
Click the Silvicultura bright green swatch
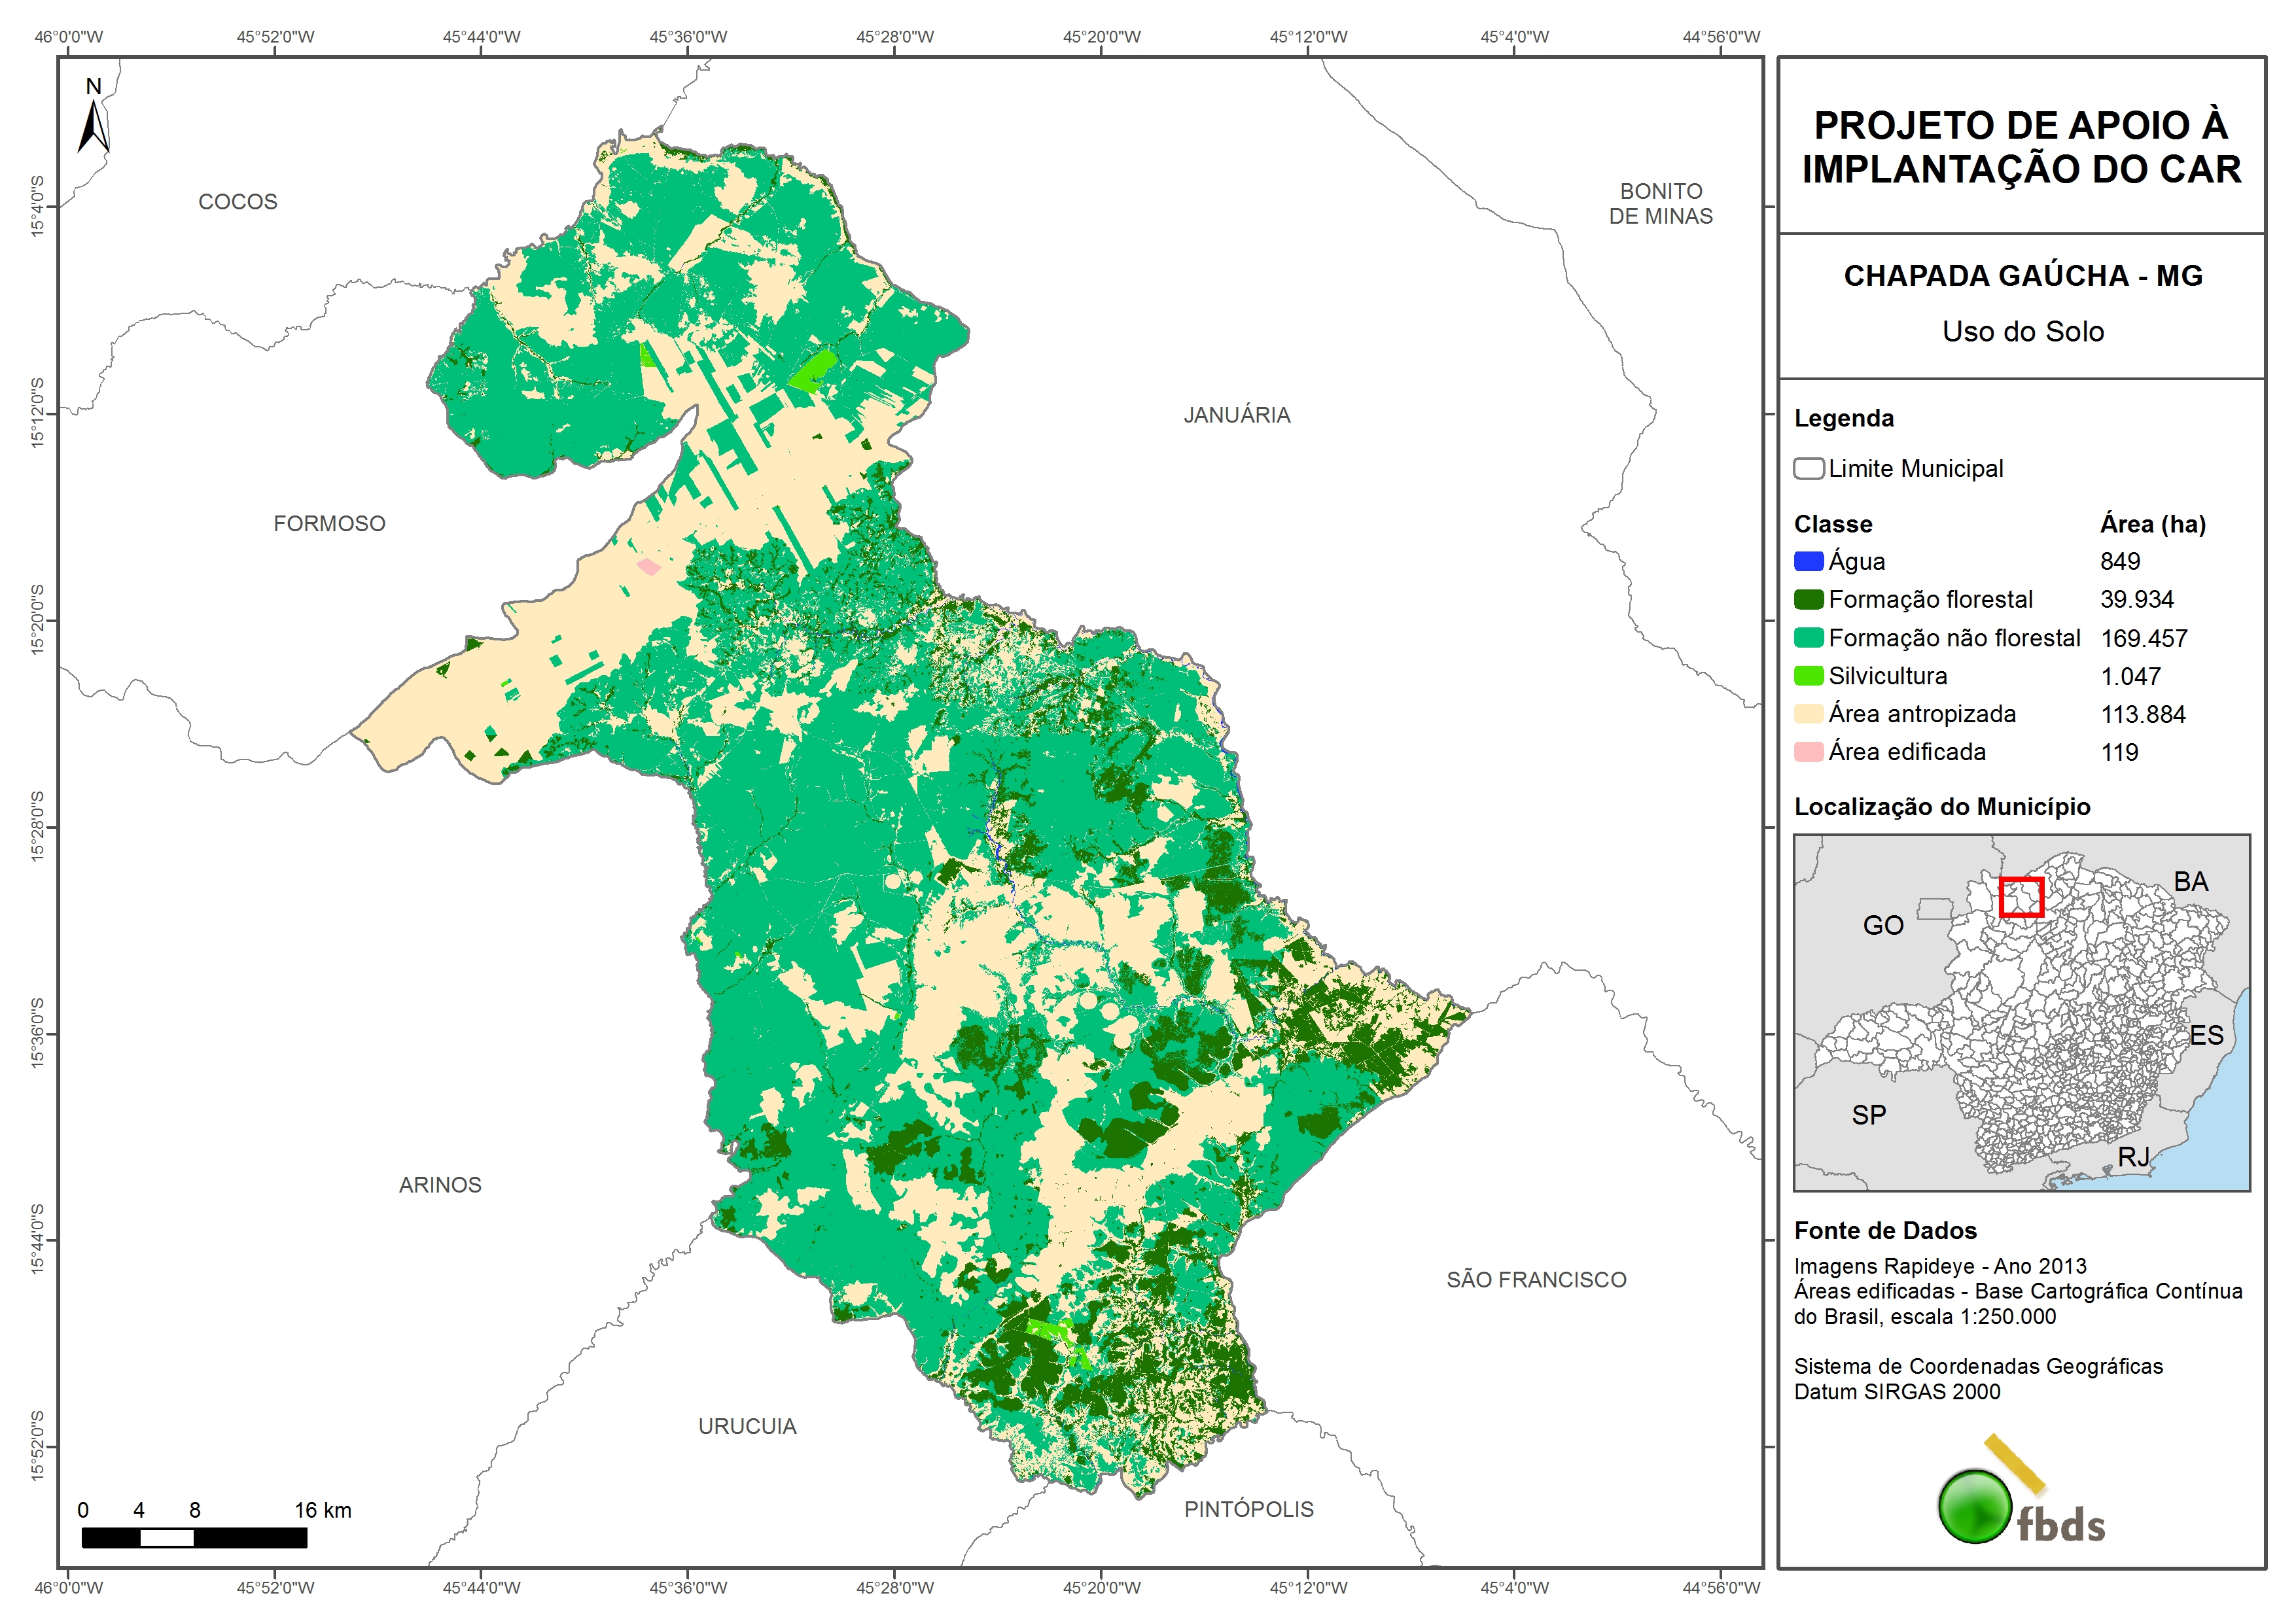tap(1808, 676)
